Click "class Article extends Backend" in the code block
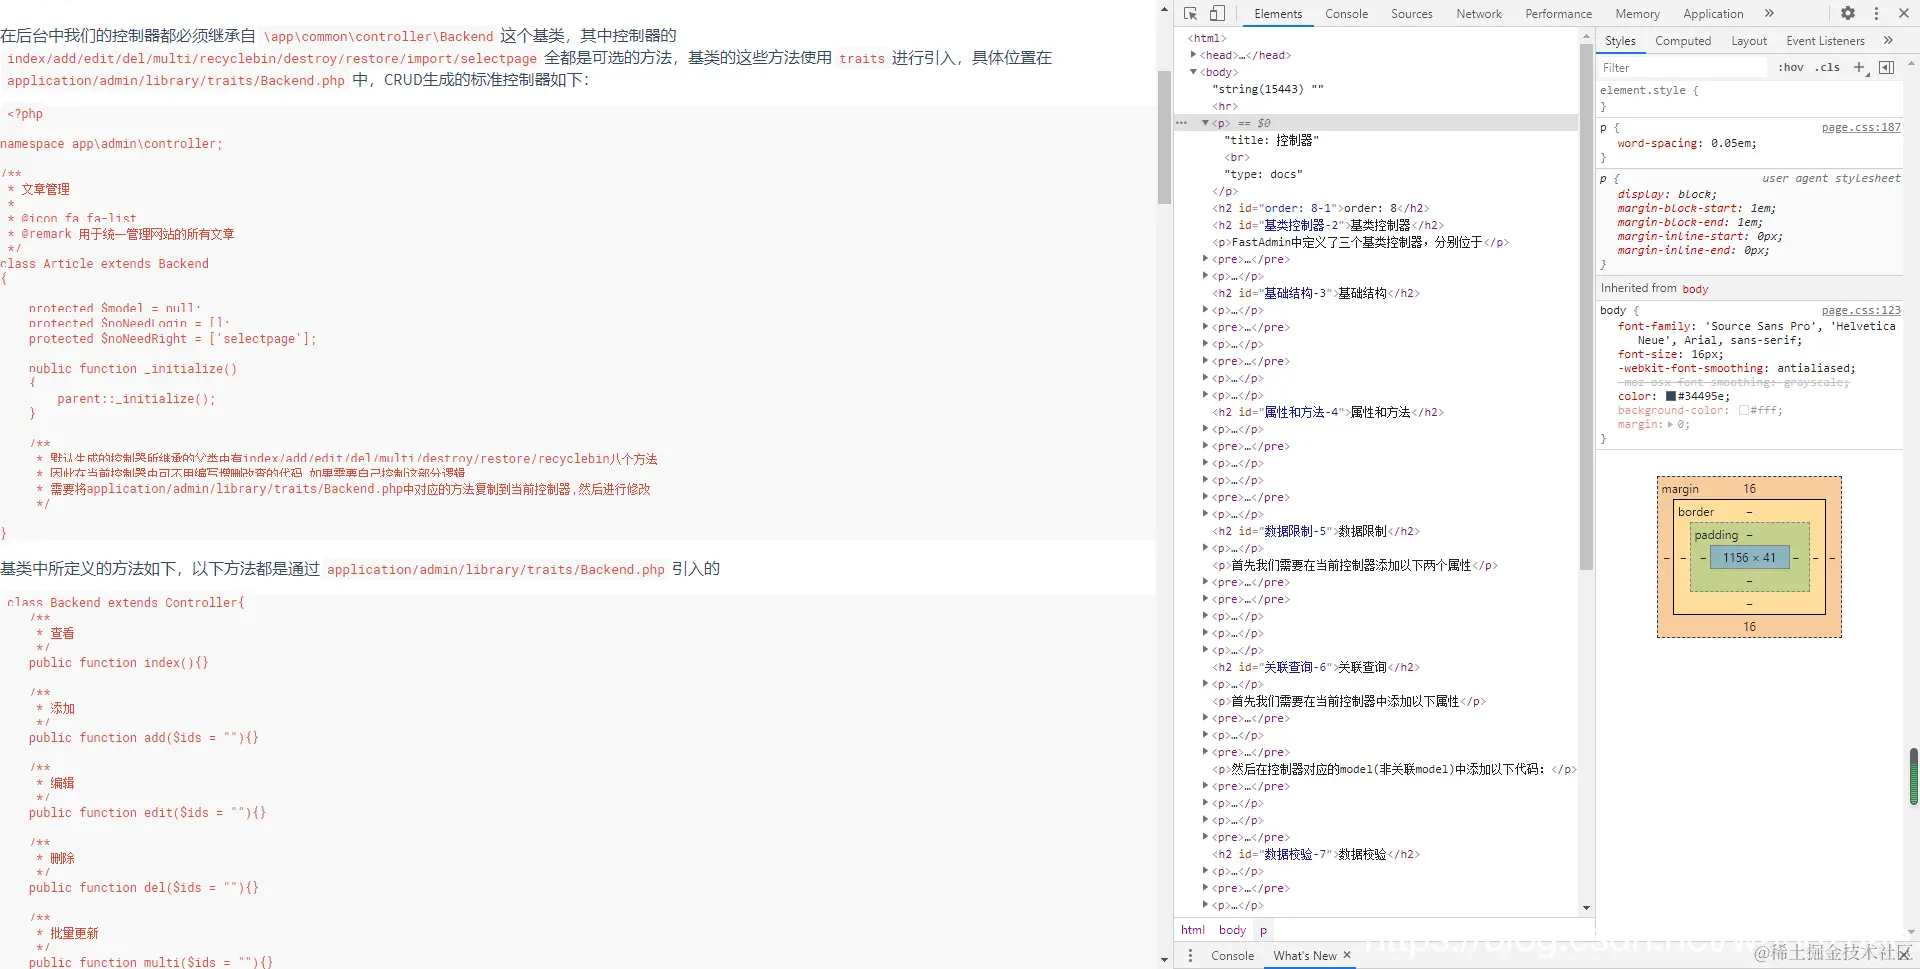 coord(105,264)
